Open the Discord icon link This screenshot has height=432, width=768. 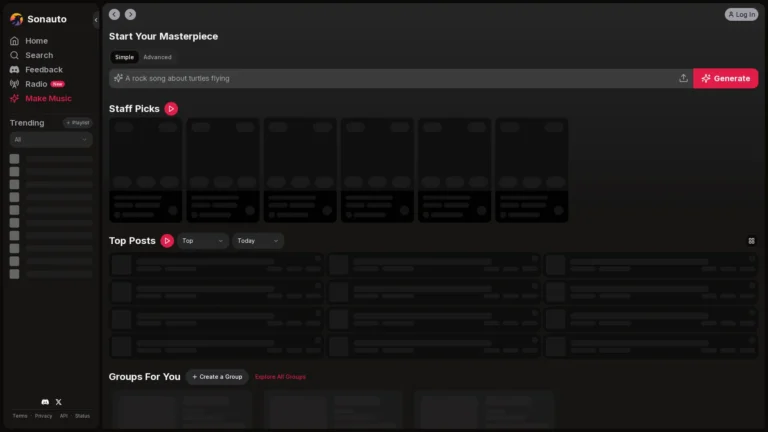[44, 401]
